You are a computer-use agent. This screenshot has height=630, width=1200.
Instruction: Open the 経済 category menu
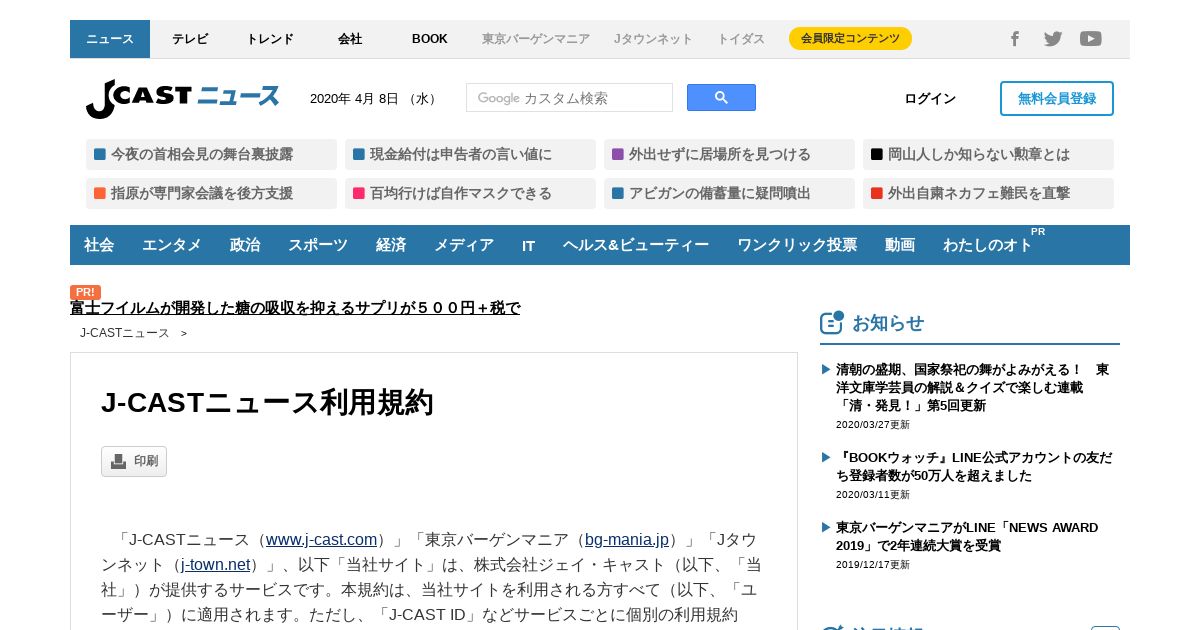(x=391, y=245)
